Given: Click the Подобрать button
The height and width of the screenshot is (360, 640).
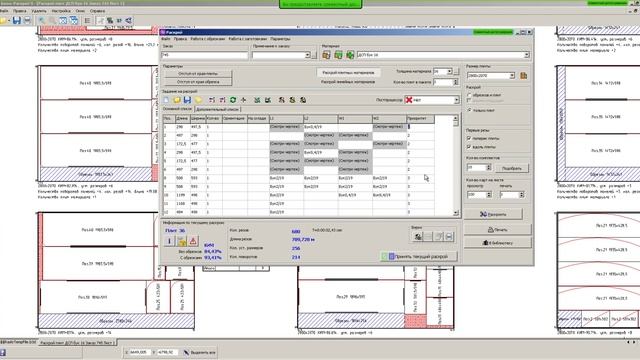Looking at the screenshot, I should click(x=512, y=168).
